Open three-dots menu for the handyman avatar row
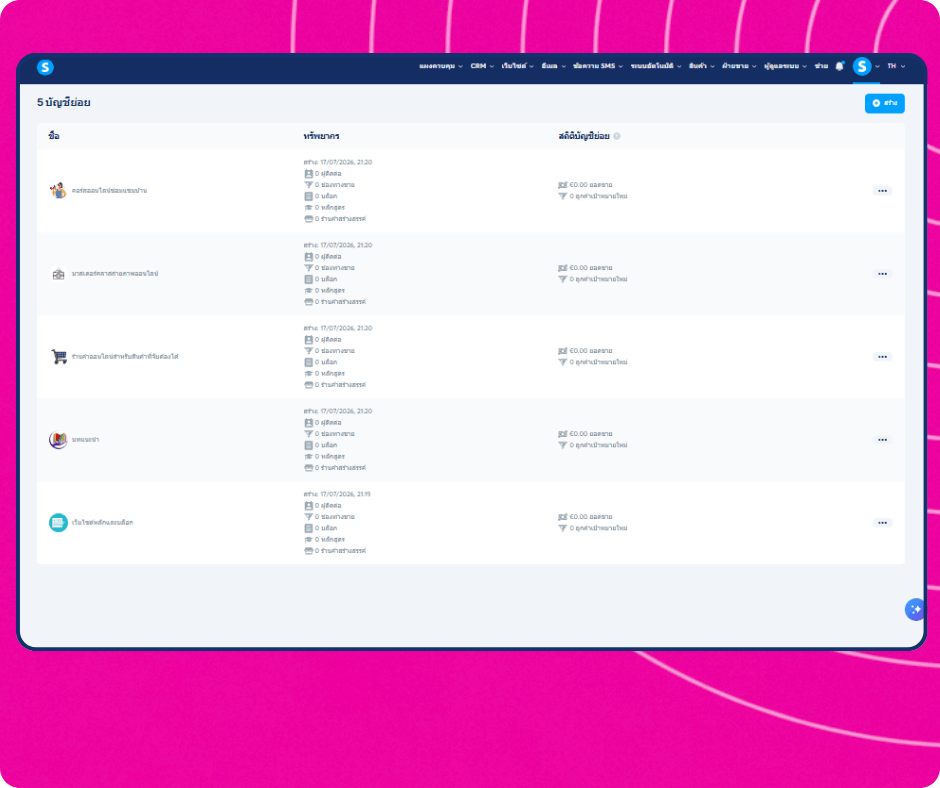Screen dimensions: 940x788 pos(882,191)
